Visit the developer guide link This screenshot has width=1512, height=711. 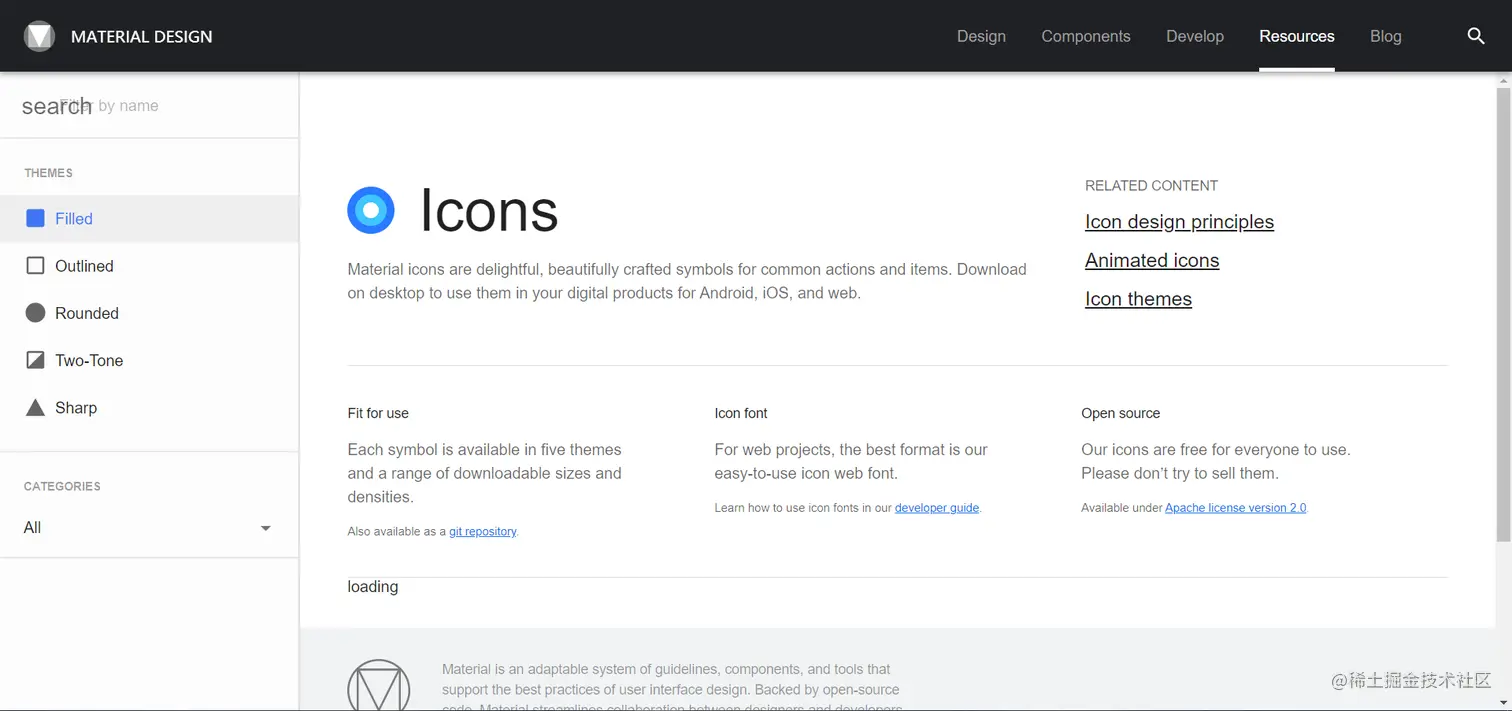click(936, 508)
